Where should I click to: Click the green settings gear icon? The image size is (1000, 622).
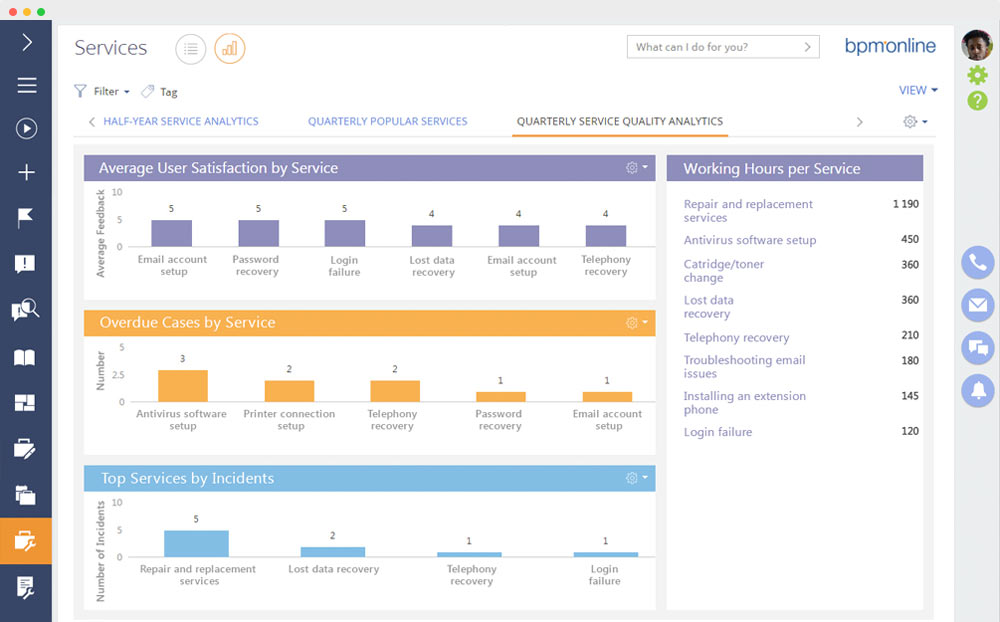coord(977,75)
